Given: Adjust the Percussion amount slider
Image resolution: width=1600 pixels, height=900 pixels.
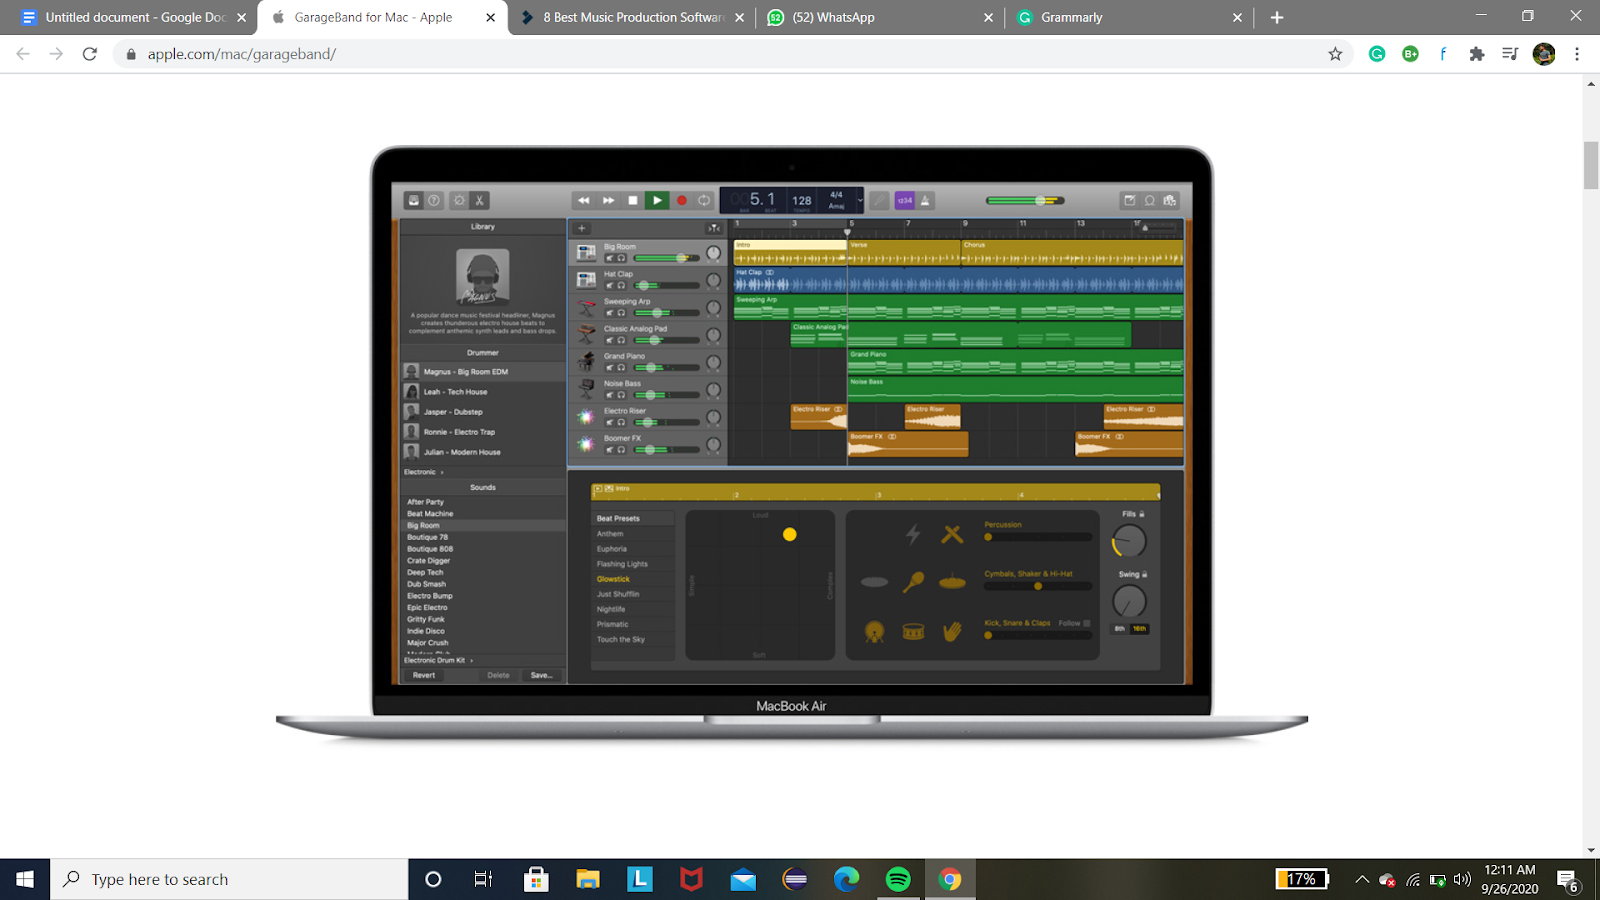Looking at the screenshot, I should pyautogui.click(x=1038, y=537).
